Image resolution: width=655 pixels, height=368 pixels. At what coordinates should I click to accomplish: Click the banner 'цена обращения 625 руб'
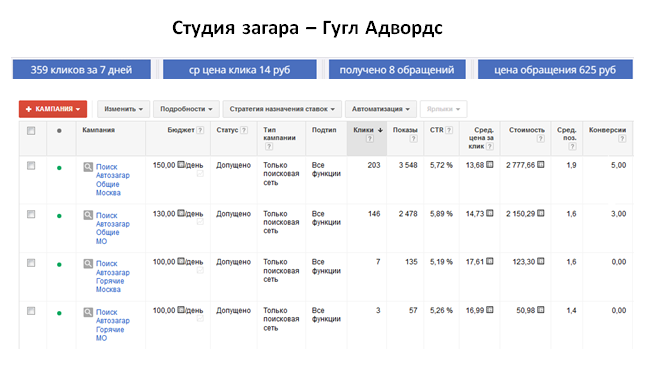(555, 69)
